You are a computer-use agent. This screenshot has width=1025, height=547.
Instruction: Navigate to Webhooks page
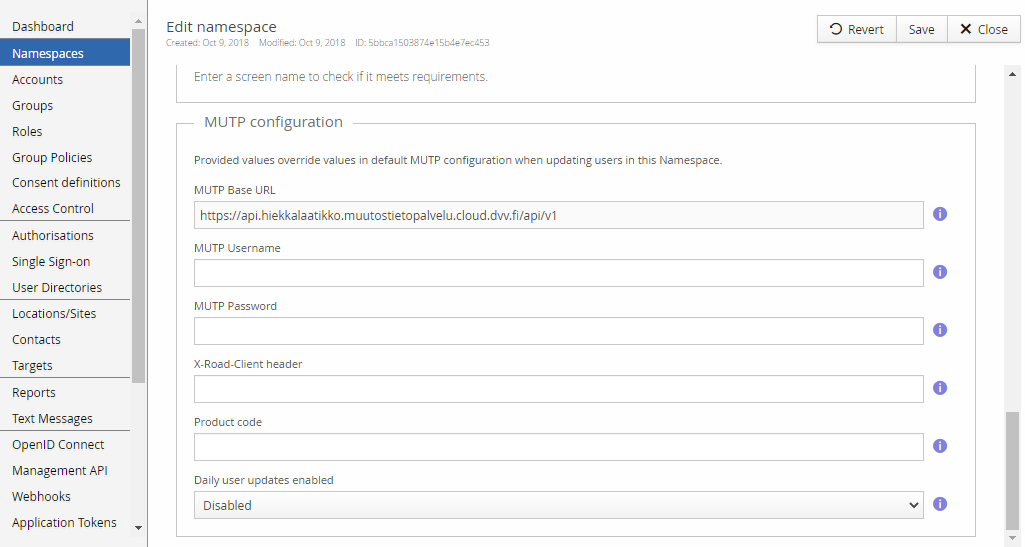pyautogui.click(x=41, y=496)
